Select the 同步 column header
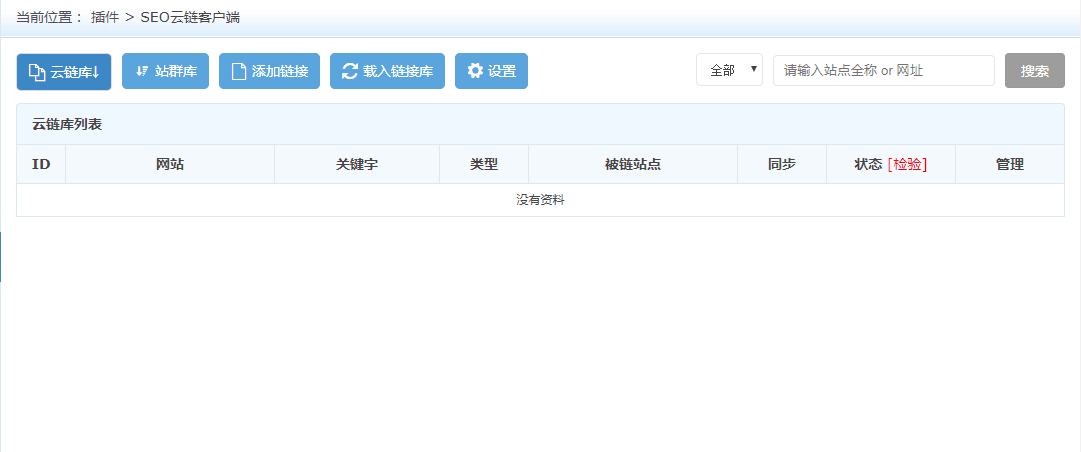 (782, 164)
